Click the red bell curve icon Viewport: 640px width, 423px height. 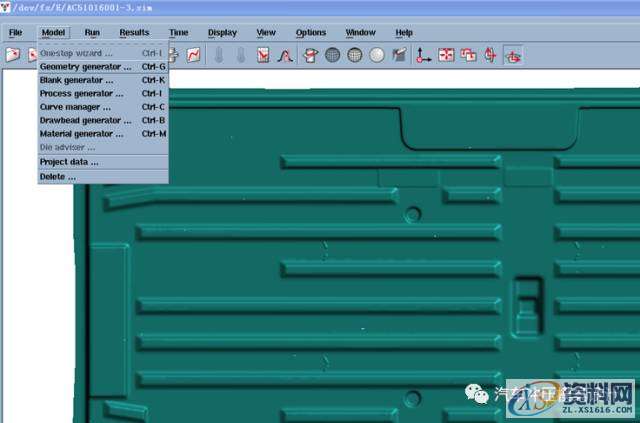coord(284,55)
